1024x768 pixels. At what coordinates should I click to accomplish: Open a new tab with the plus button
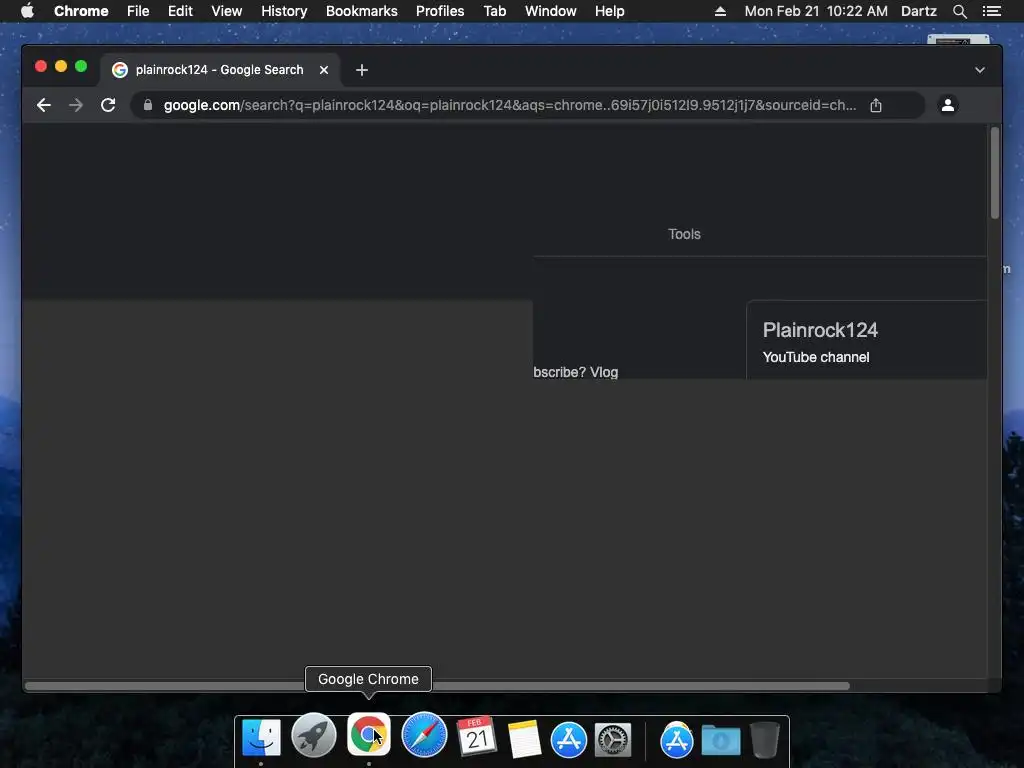[362, 70]
